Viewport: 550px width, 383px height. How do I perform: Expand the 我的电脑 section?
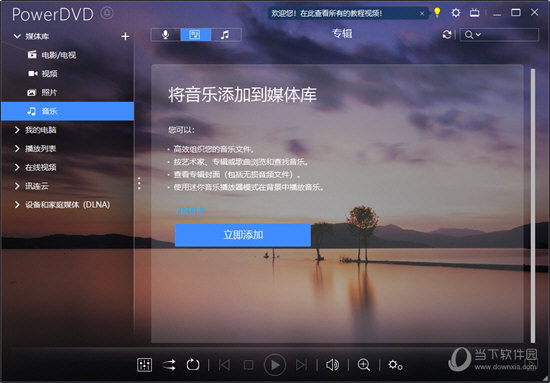click(x=17, y=130)
